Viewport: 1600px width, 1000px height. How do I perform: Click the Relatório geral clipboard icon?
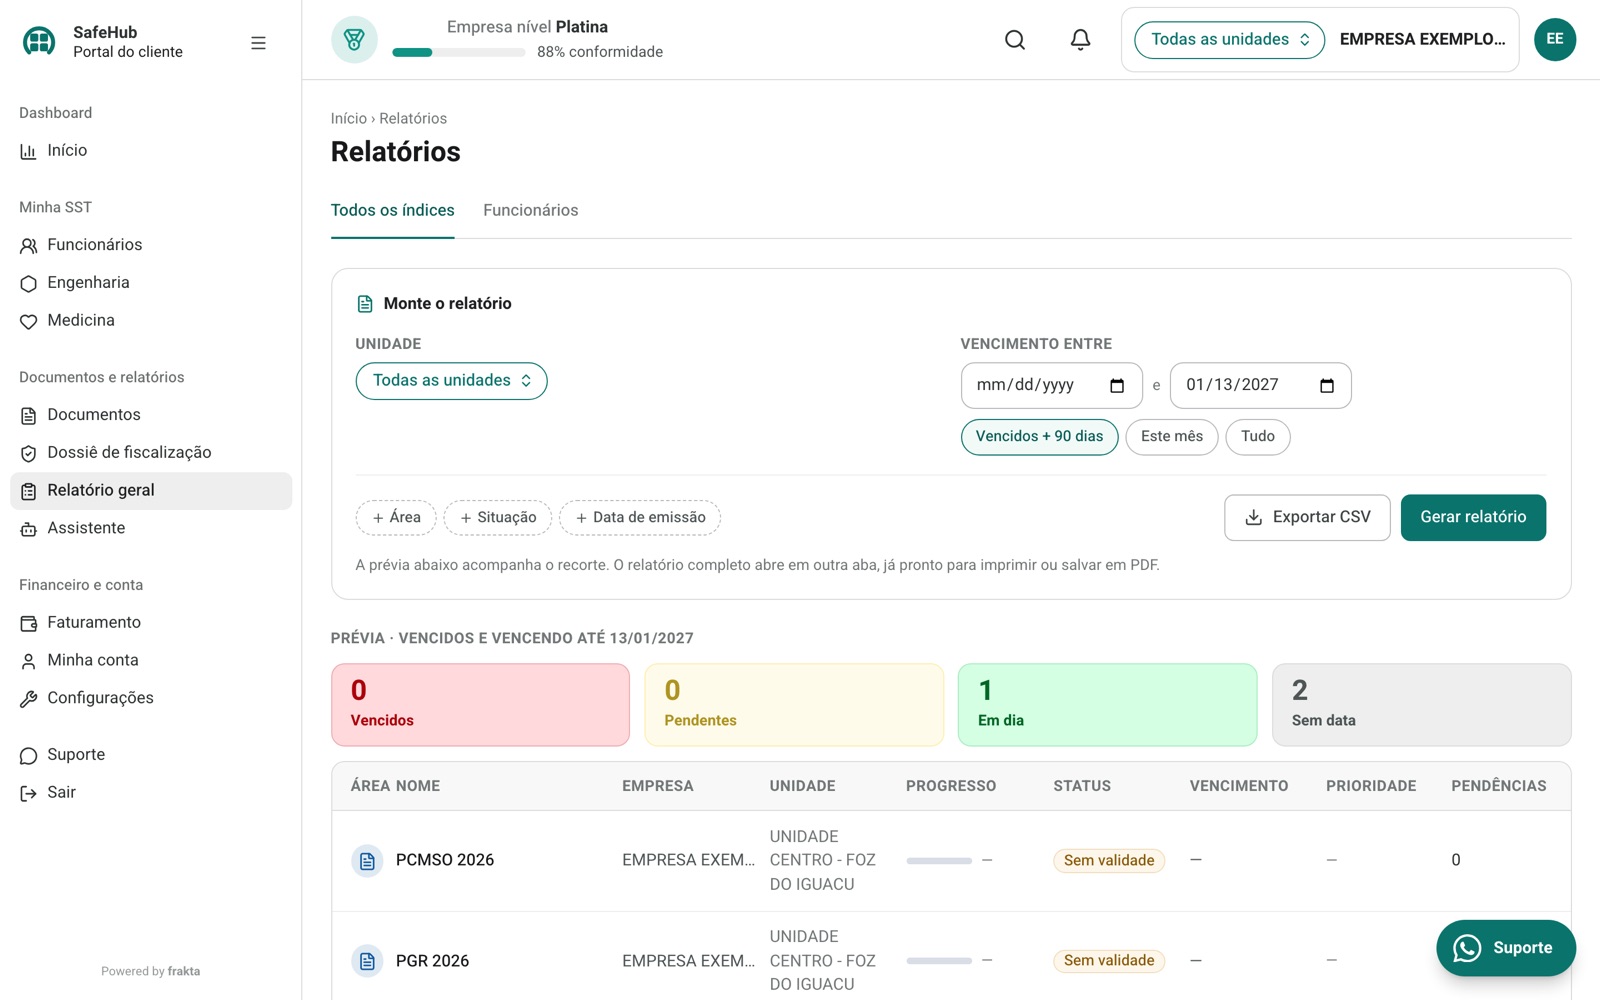click(28, 491)
